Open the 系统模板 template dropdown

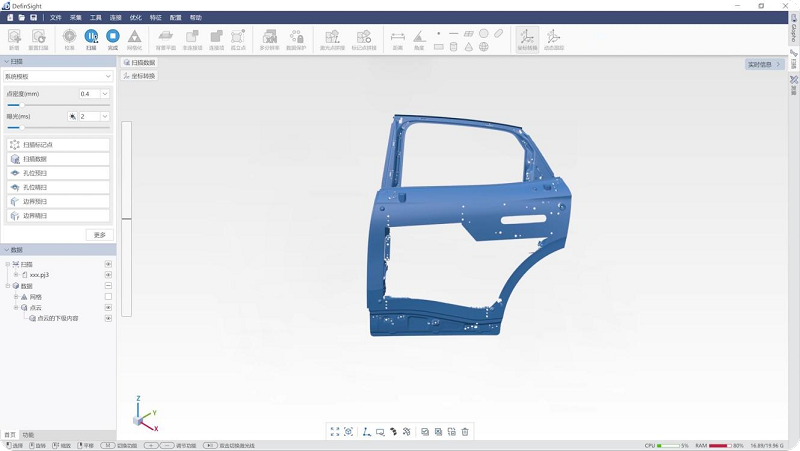tap(58, 76)
